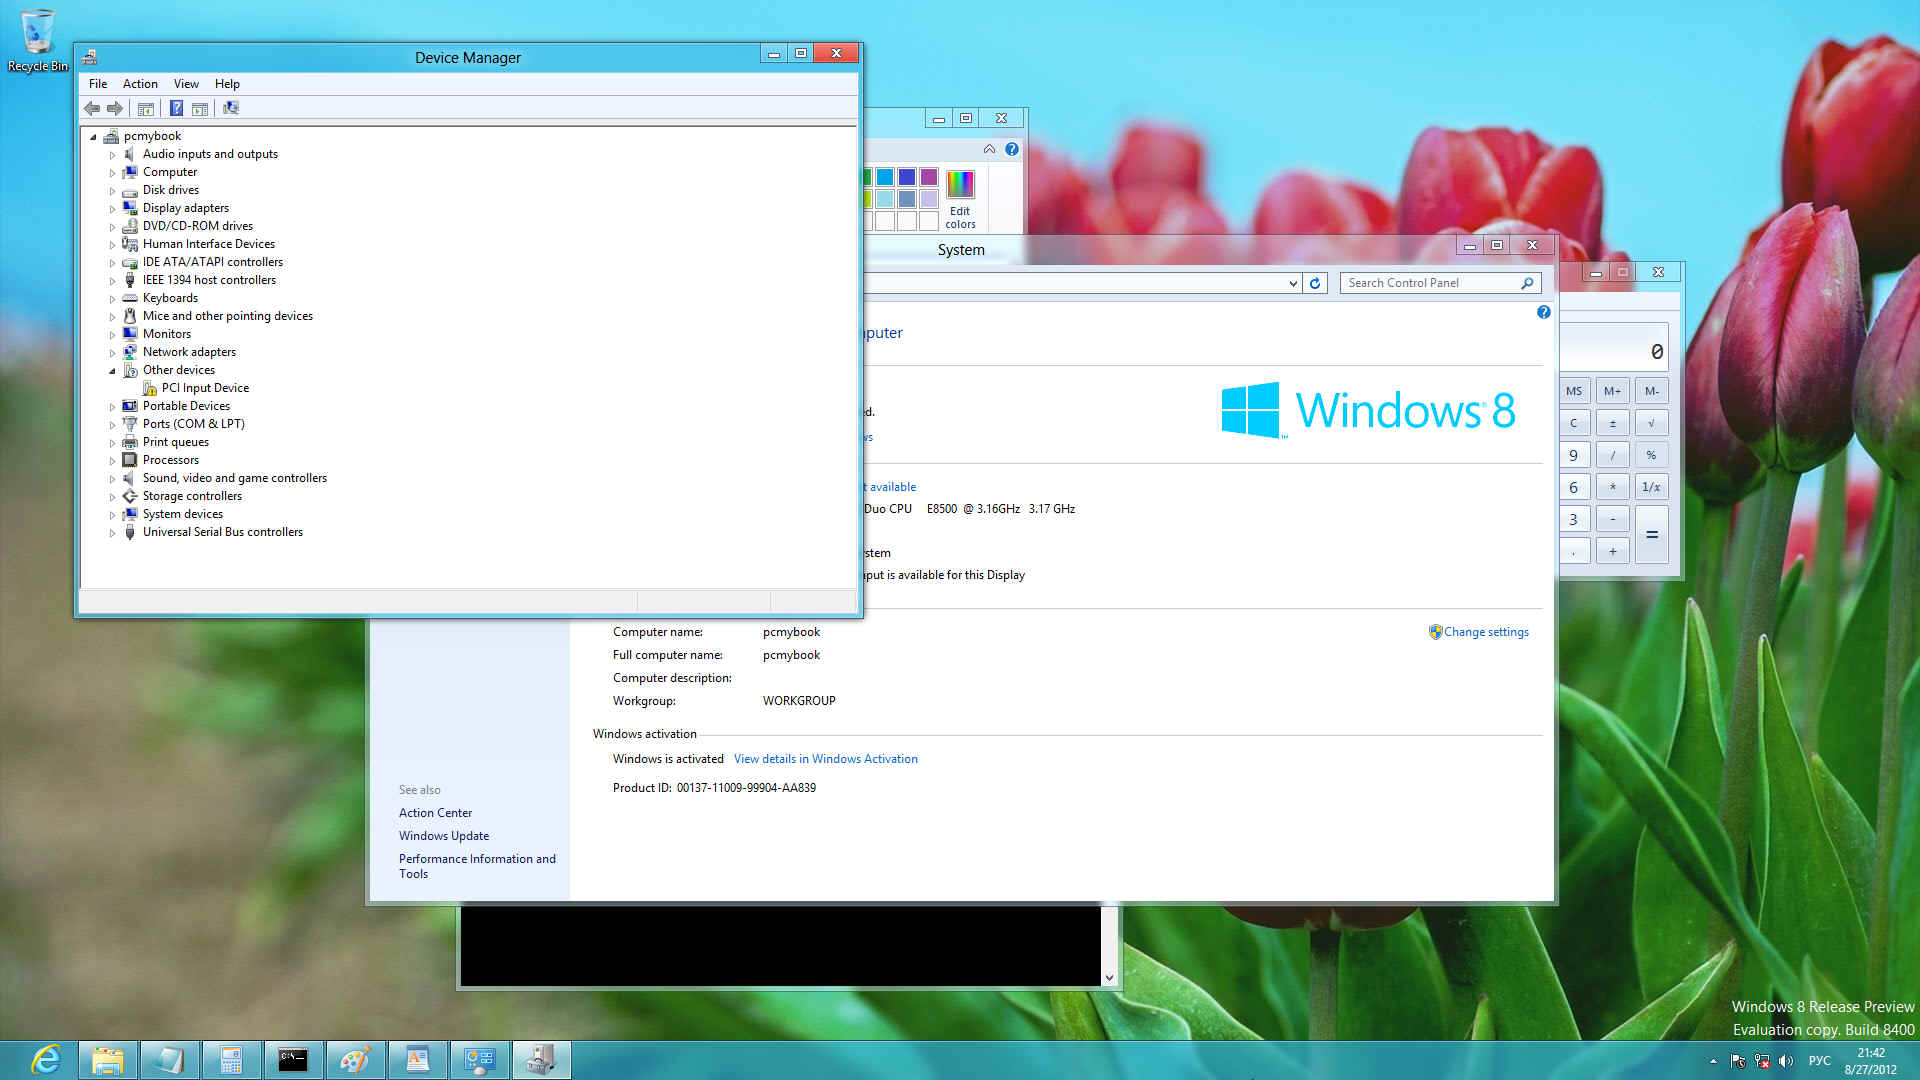Open the View menu
Viewport: 1920px width, 1080px height.
186,84
